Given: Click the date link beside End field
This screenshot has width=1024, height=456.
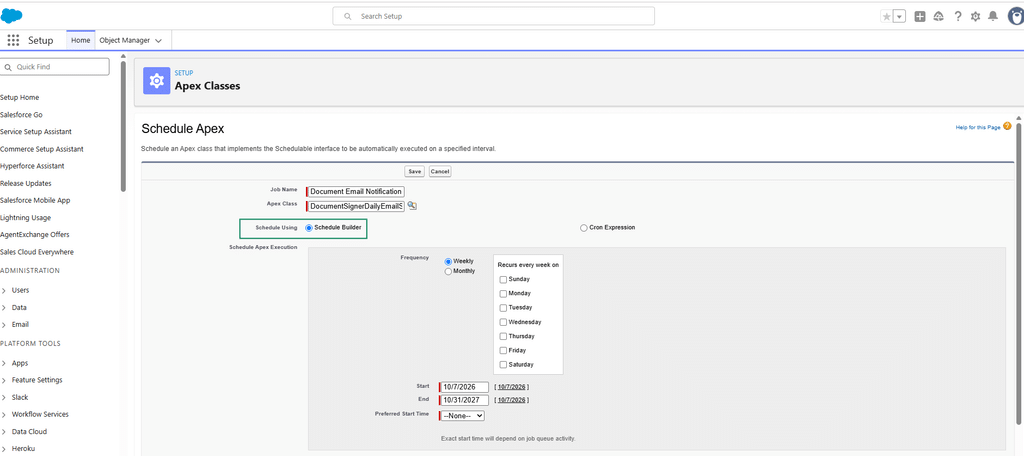Looking at the screenshot, I should [512, 400].
